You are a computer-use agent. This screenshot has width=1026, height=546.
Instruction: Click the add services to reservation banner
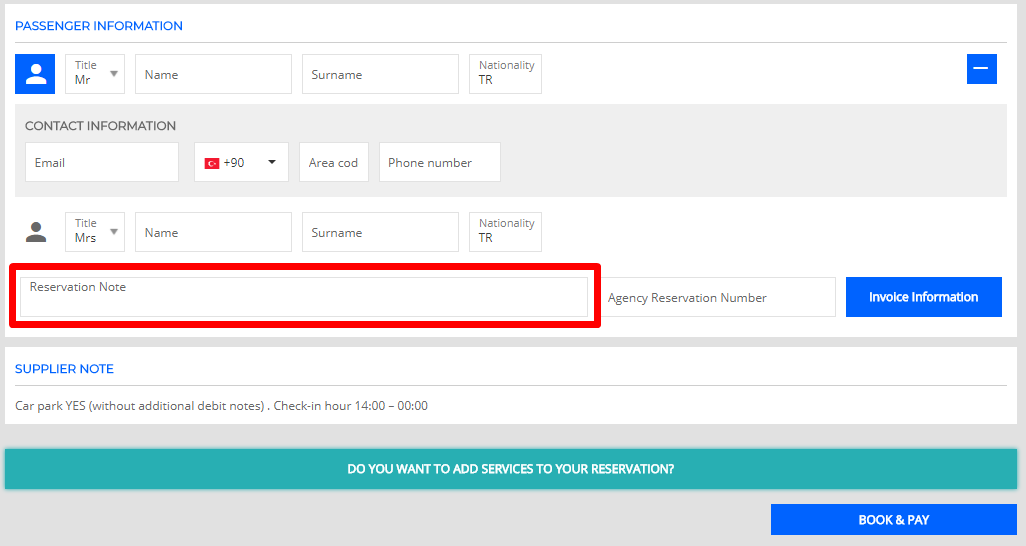point(510,469)
